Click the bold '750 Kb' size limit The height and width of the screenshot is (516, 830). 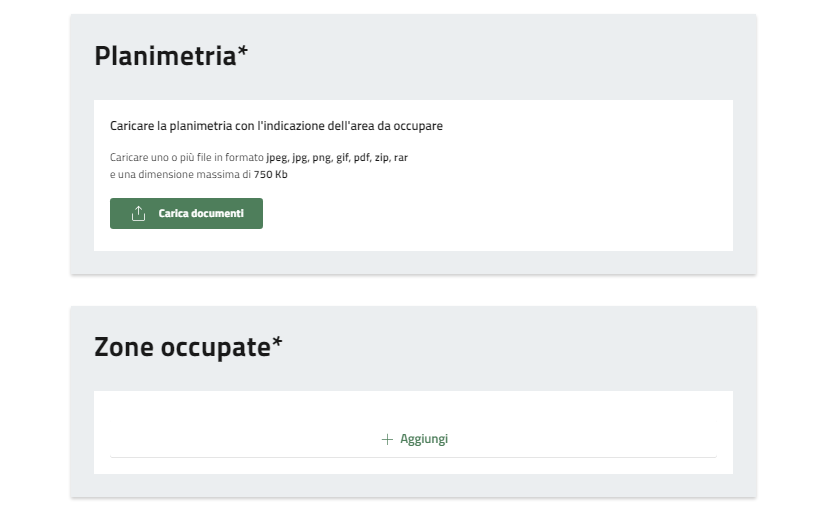coord(271,174)
